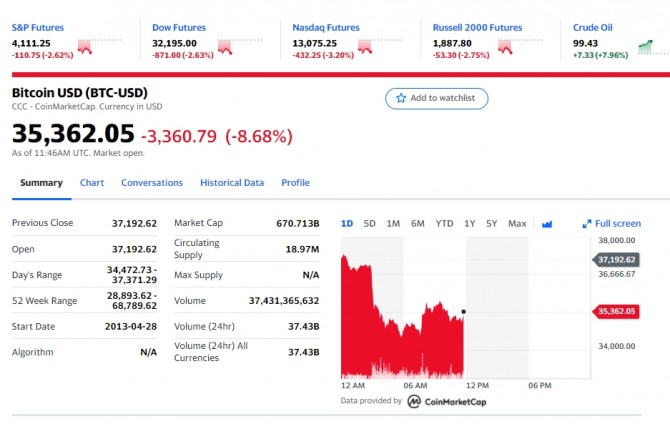The width and height of the screenshot is (670, 424).
Task: Open the S&P Futures quote link
Action: pyautogui.click(x=39, y=28)
